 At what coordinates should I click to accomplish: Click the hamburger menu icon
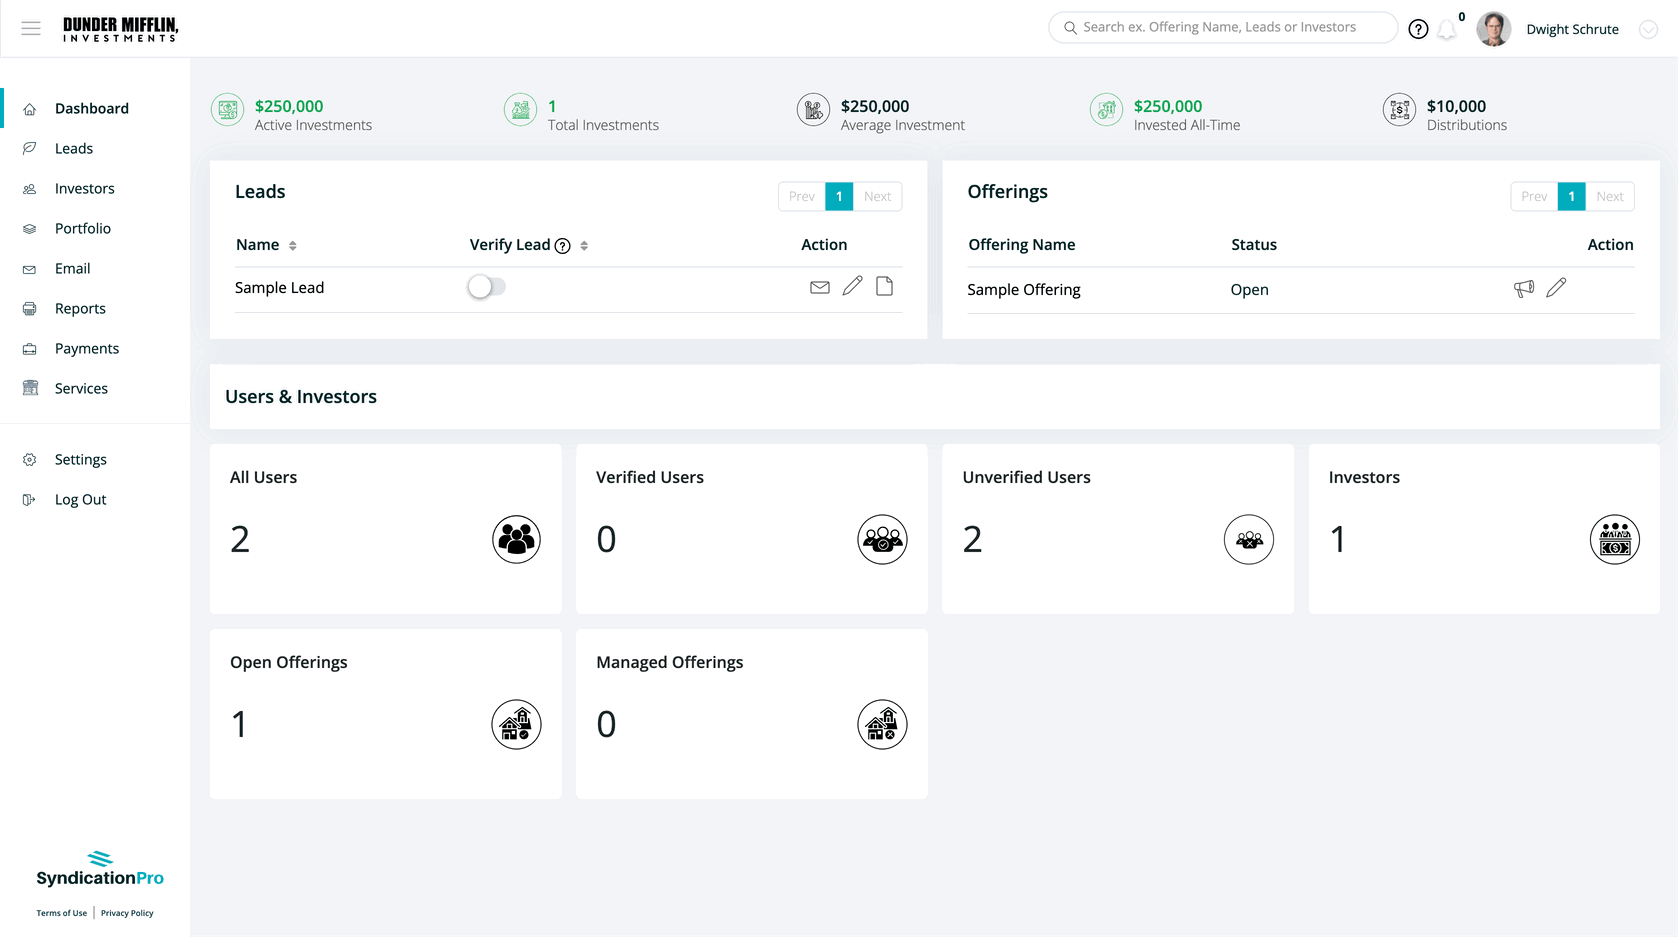click(x=31, y=29)
